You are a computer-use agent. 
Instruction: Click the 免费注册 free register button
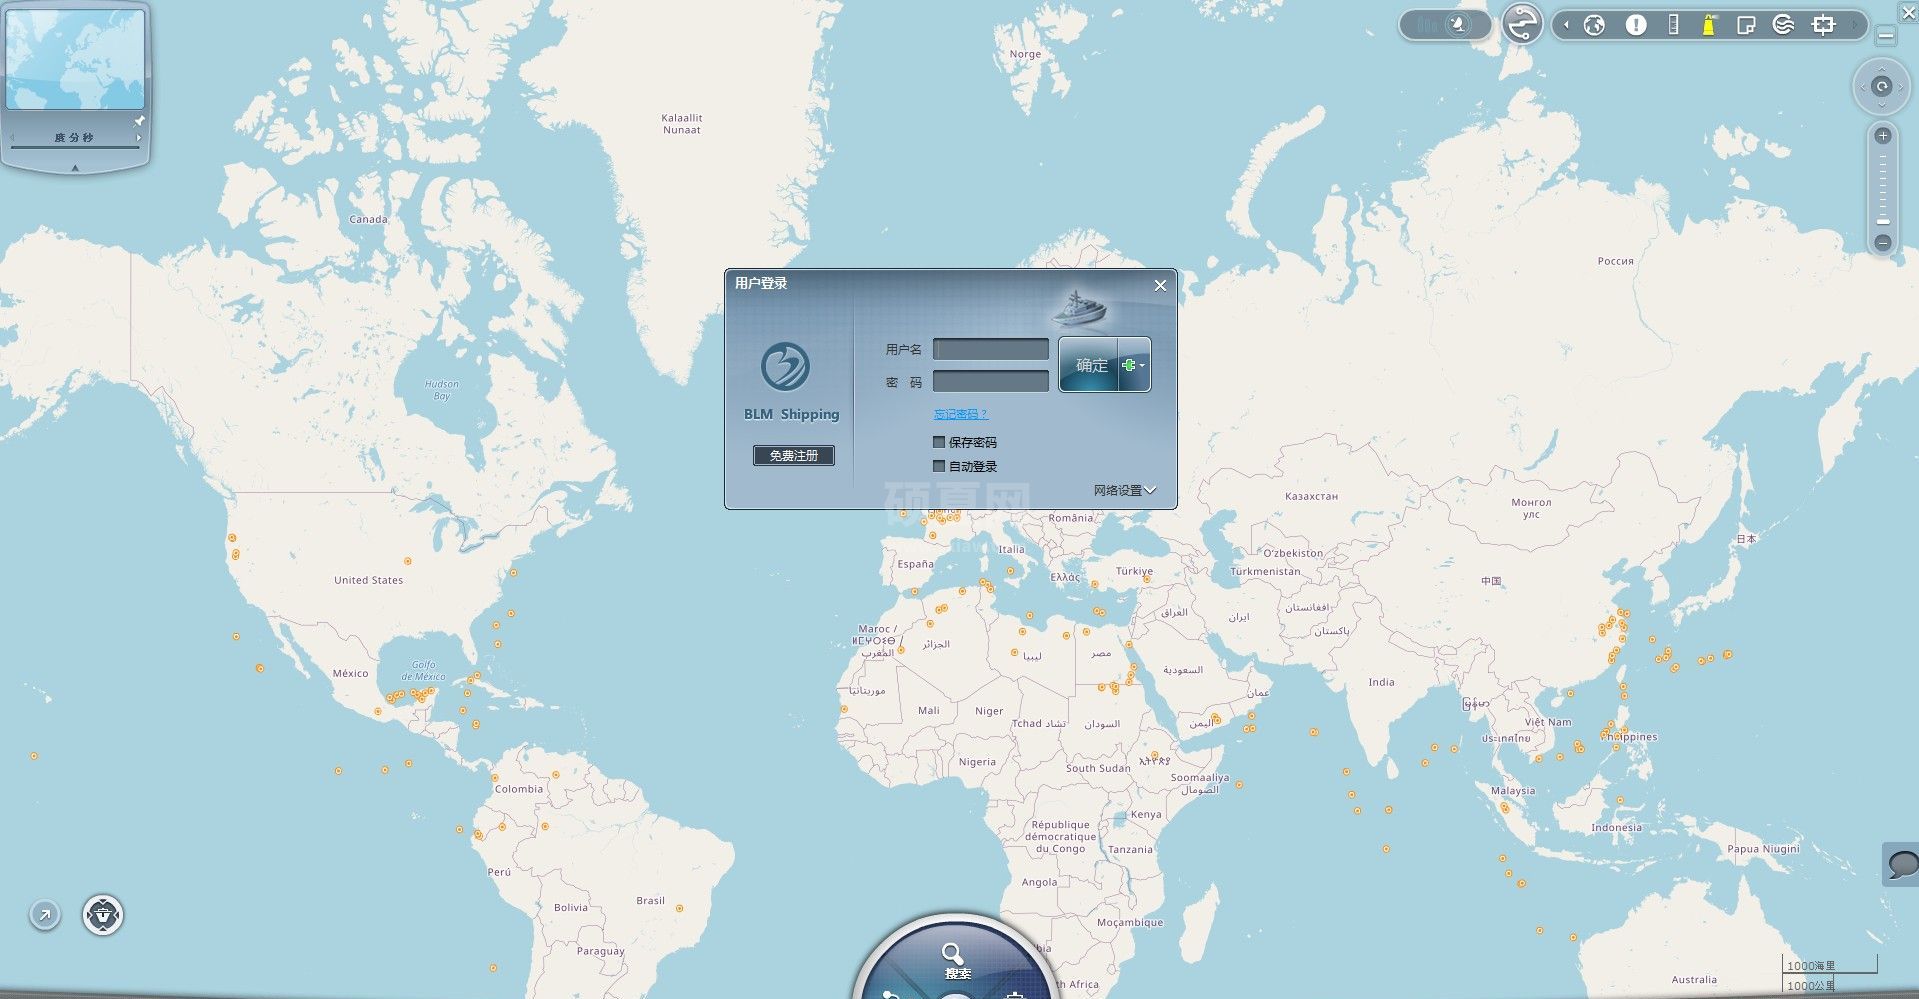tap(794, 455)
